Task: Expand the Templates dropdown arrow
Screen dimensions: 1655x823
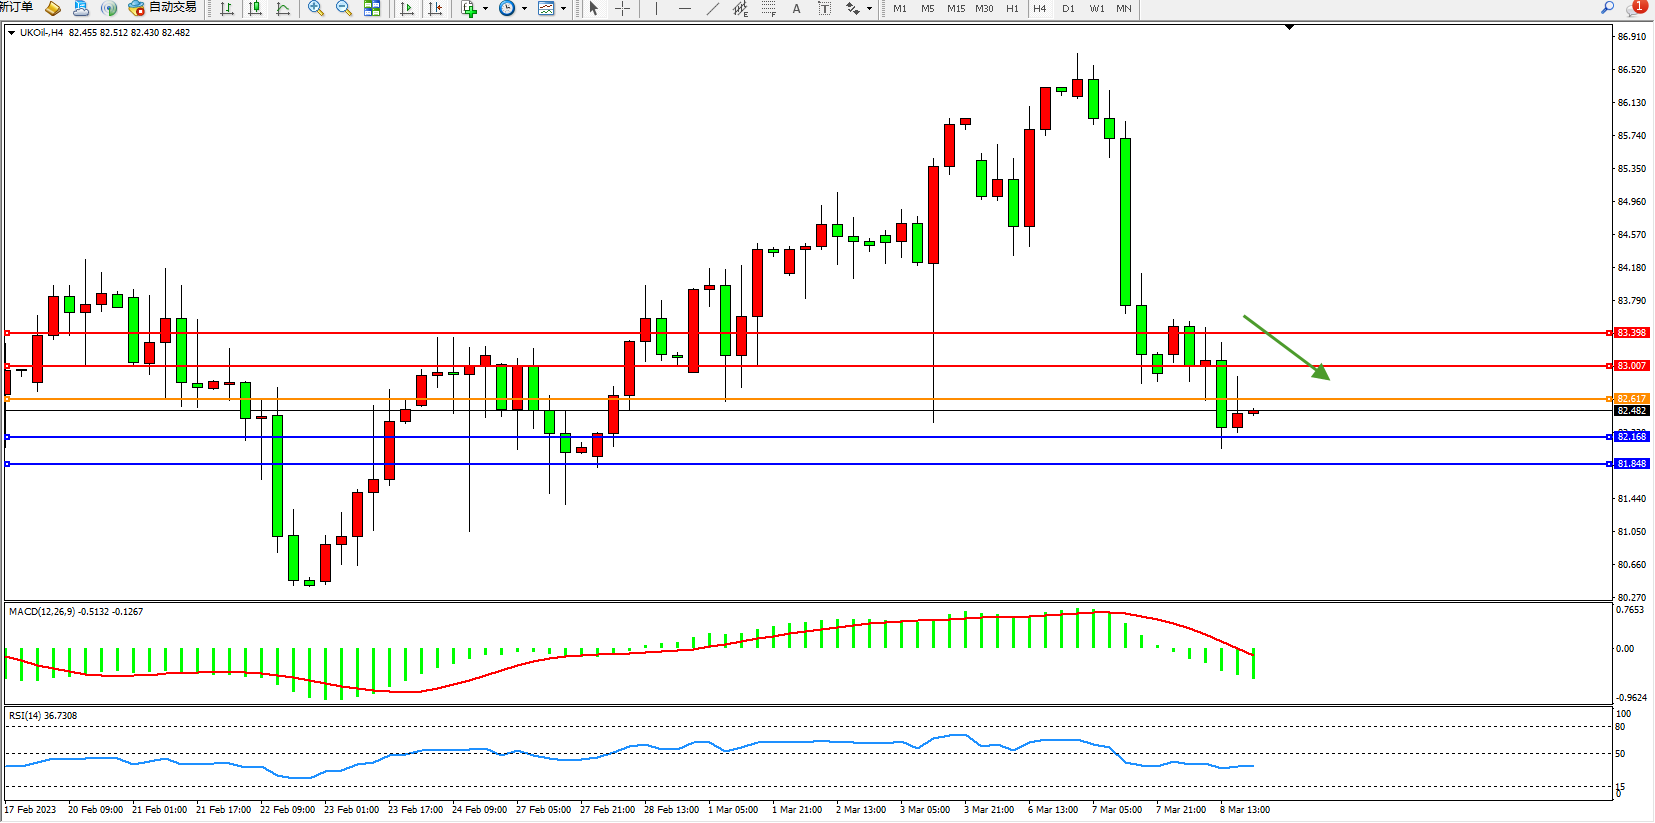Action: [x=563, y=9]
